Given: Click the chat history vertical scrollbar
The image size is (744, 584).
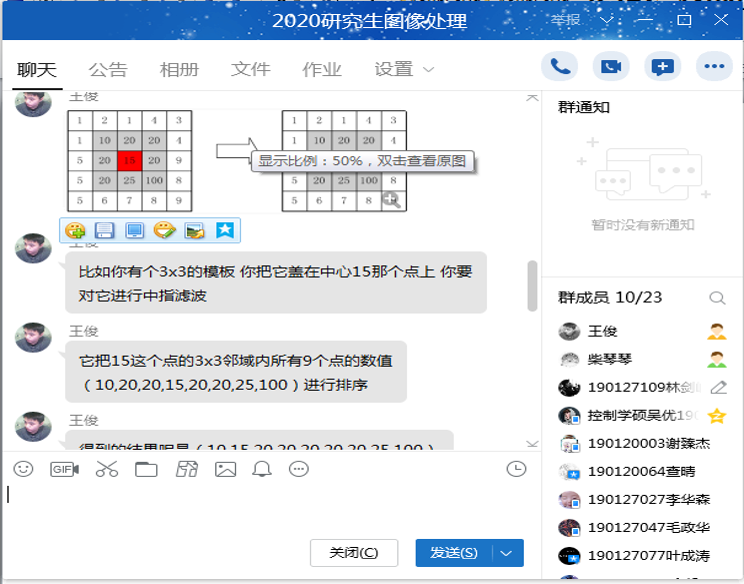Looking at the screenshot, I should 532,285.
